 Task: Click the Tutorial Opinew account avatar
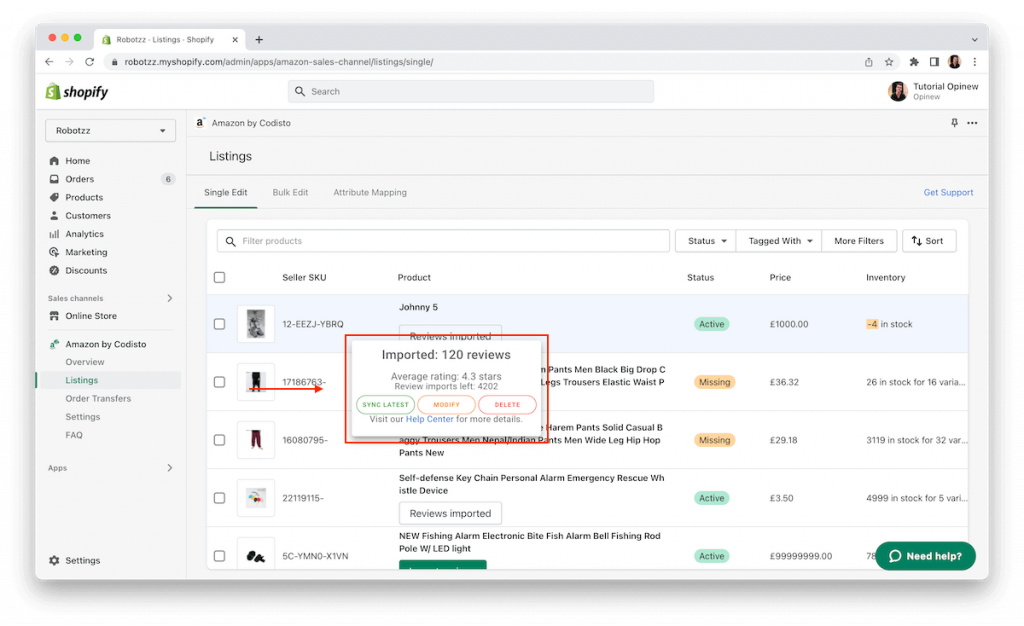[x=897, y=91]
